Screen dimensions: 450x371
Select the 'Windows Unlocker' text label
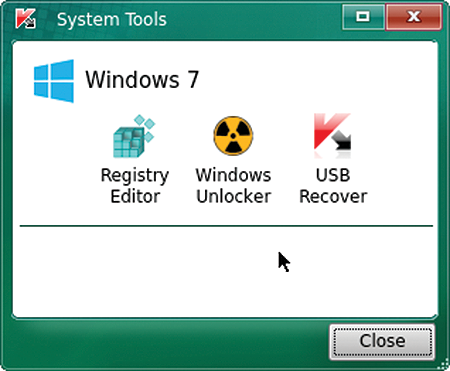pyautogui.click(x=233, y=185)
